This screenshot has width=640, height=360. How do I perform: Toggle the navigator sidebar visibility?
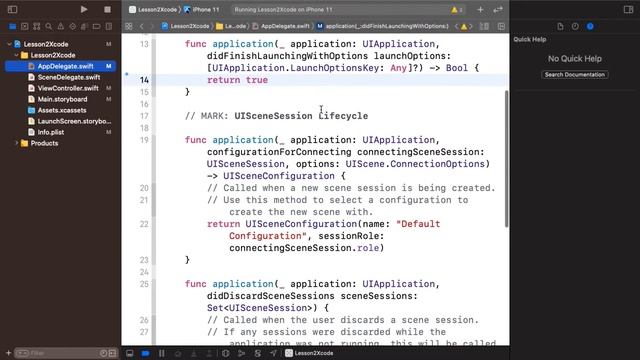(x=12, y=9)
